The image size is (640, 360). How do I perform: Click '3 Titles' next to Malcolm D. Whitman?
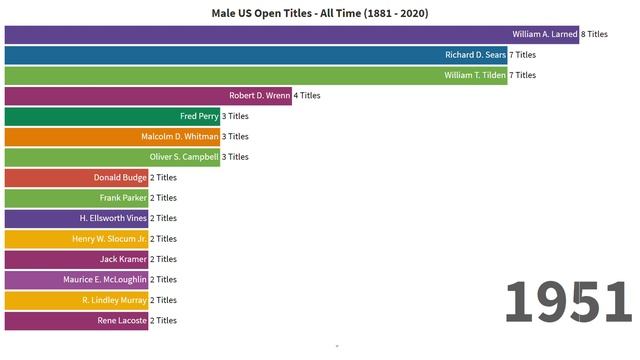(x=235, y=136)
